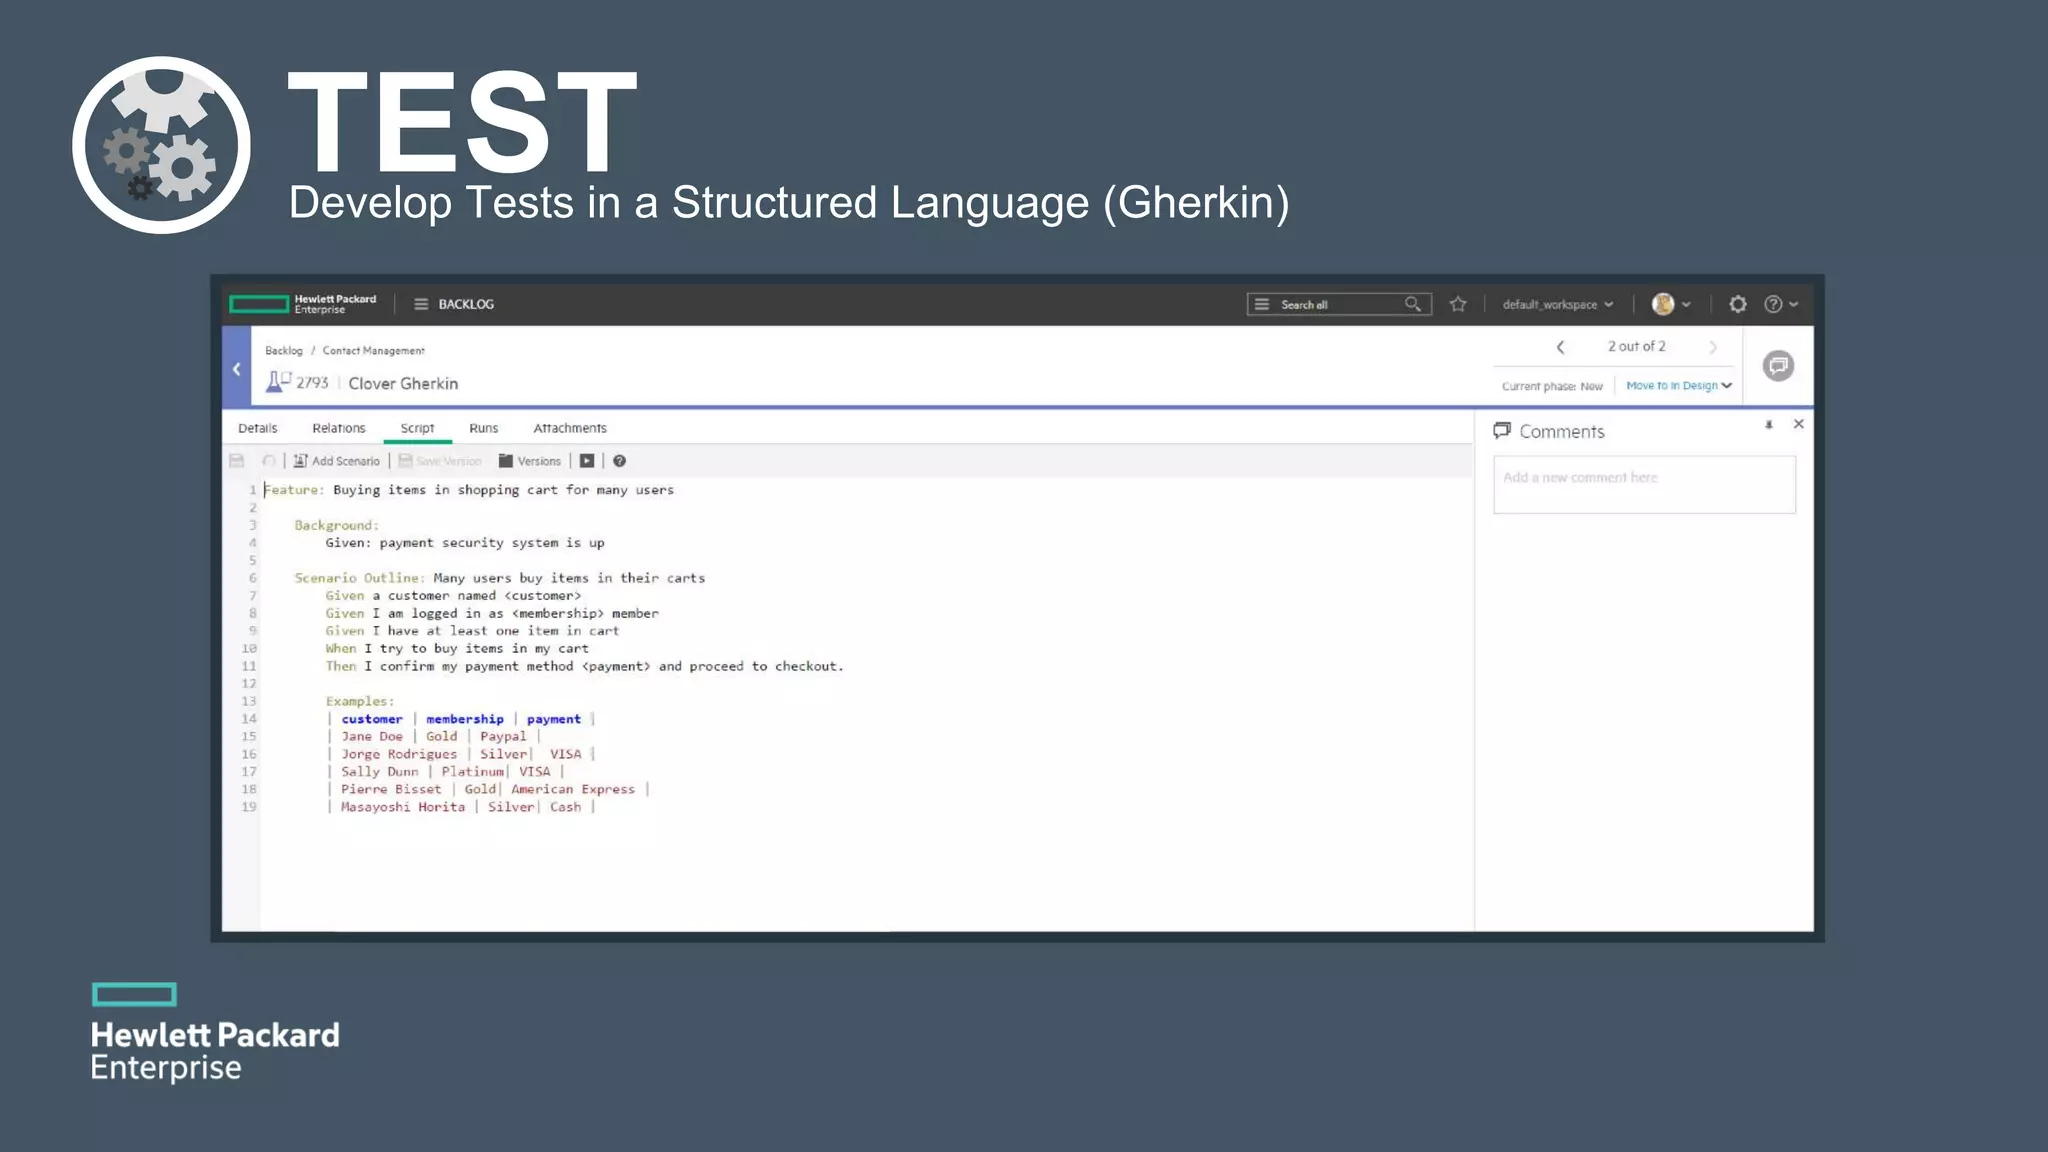Viewport: 2048px width, 1152px height.
Task: Click the Comments panel speech icon
Action: coord(1502,431)
